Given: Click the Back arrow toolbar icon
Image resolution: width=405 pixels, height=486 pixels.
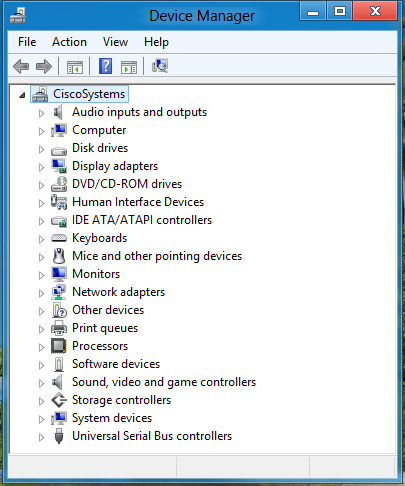Looking at the screenshot, I should (x=21, y=66).
